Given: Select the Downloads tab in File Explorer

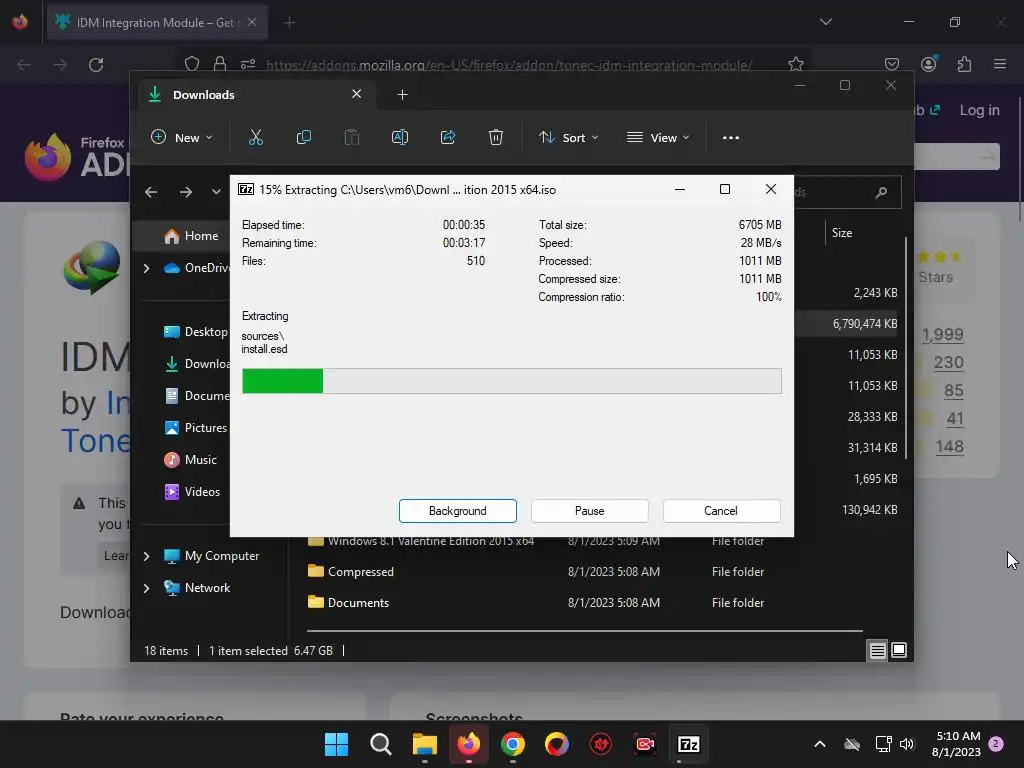Looking at the screenshot, I should 257,95.
